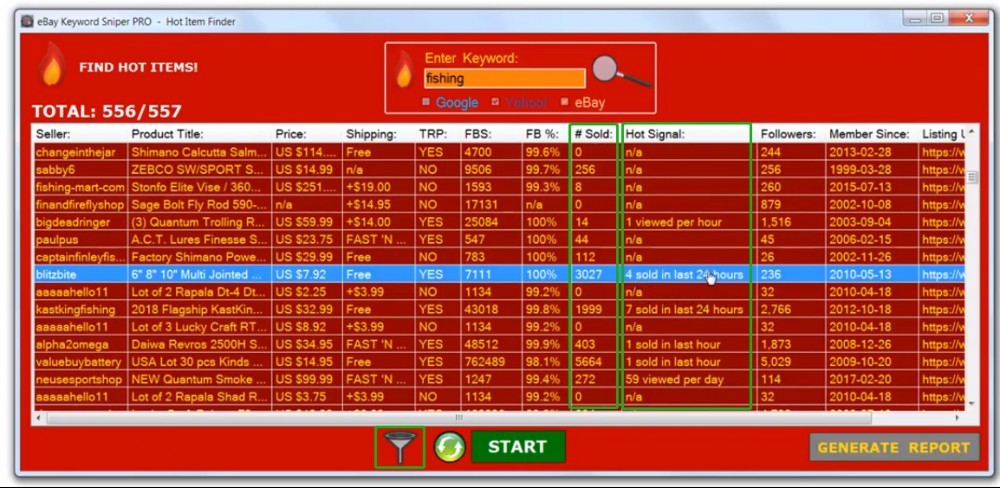Click the price cell 'US $7.92'
The width and height of the screenshot is (1000, 488).
(x=302, y=275)
